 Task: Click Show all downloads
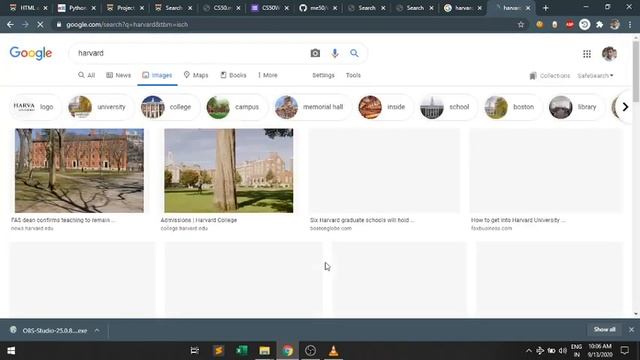604,329
